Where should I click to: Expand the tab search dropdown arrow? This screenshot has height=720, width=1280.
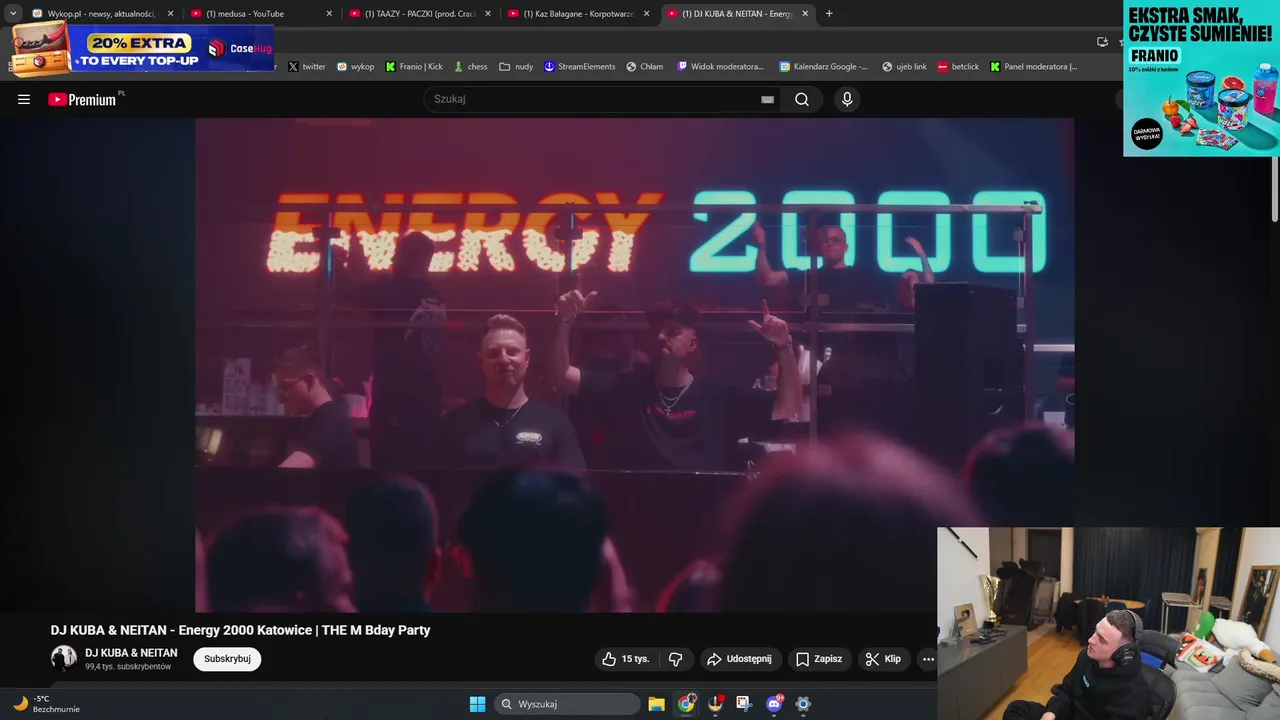point(12,14)
